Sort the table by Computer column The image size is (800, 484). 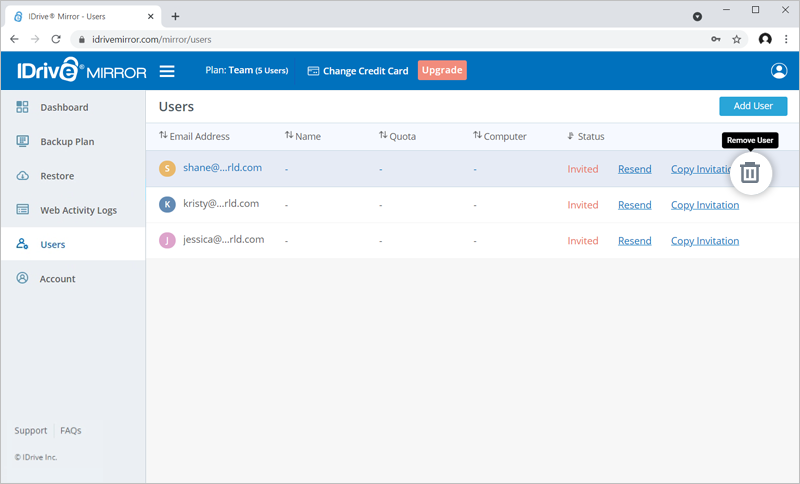coord(499,136)
